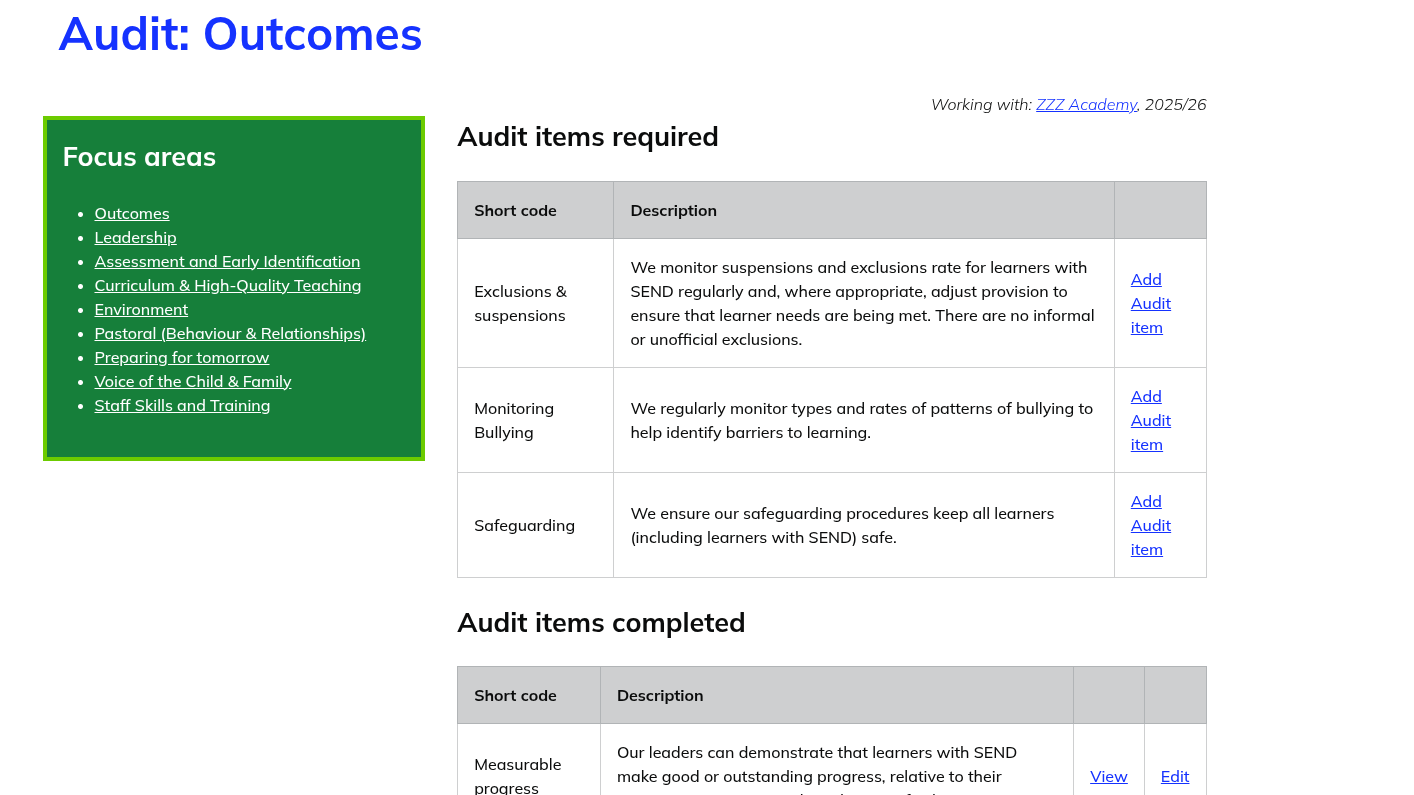Select Curriculum & High-Quality Teaching link
The image size is (1414, 795).
click(228, 285)
